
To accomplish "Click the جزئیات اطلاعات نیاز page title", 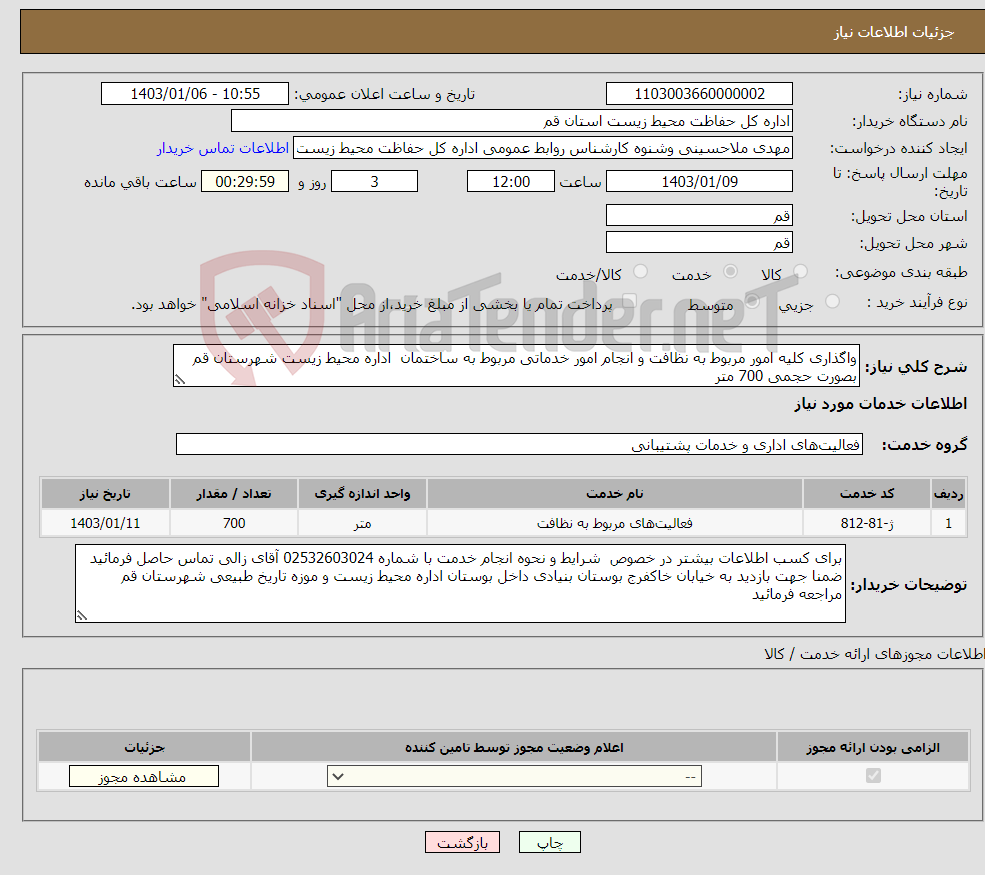I will pyautogui.click(x=894, y=32).
